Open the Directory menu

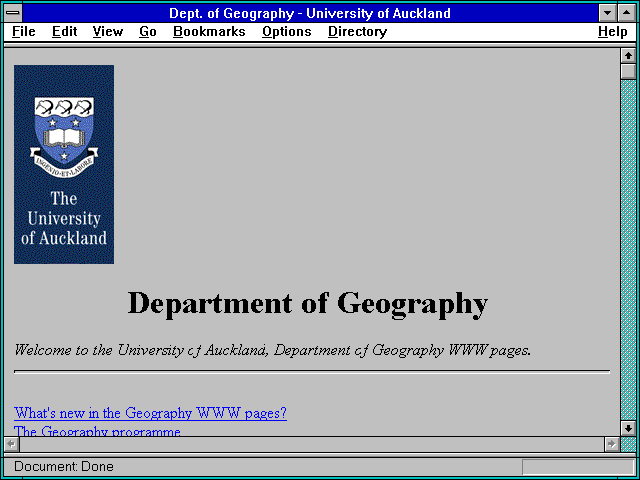tap(358, 31)
